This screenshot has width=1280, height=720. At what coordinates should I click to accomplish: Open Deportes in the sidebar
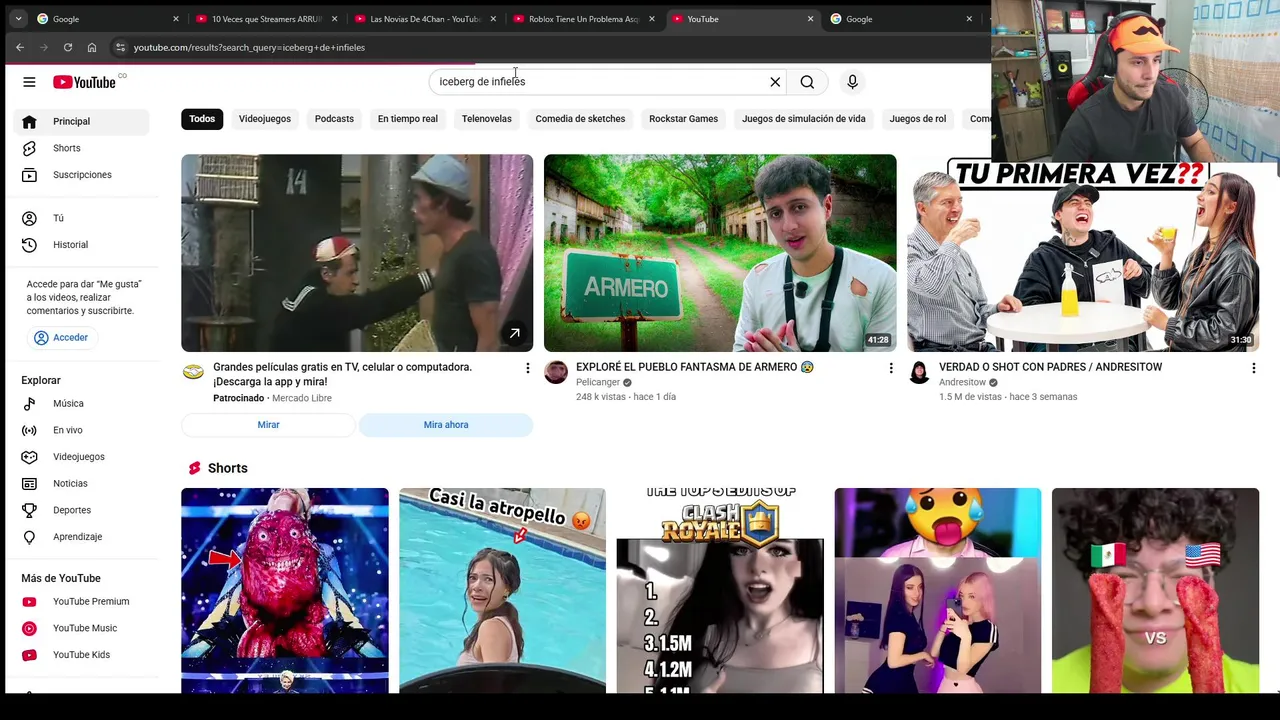(82, 510)
